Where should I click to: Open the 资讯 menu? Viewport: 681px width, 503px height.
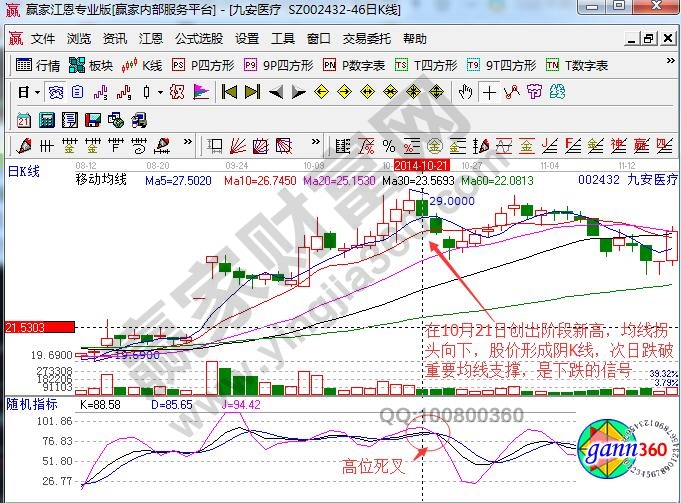(x=115, y=39)
